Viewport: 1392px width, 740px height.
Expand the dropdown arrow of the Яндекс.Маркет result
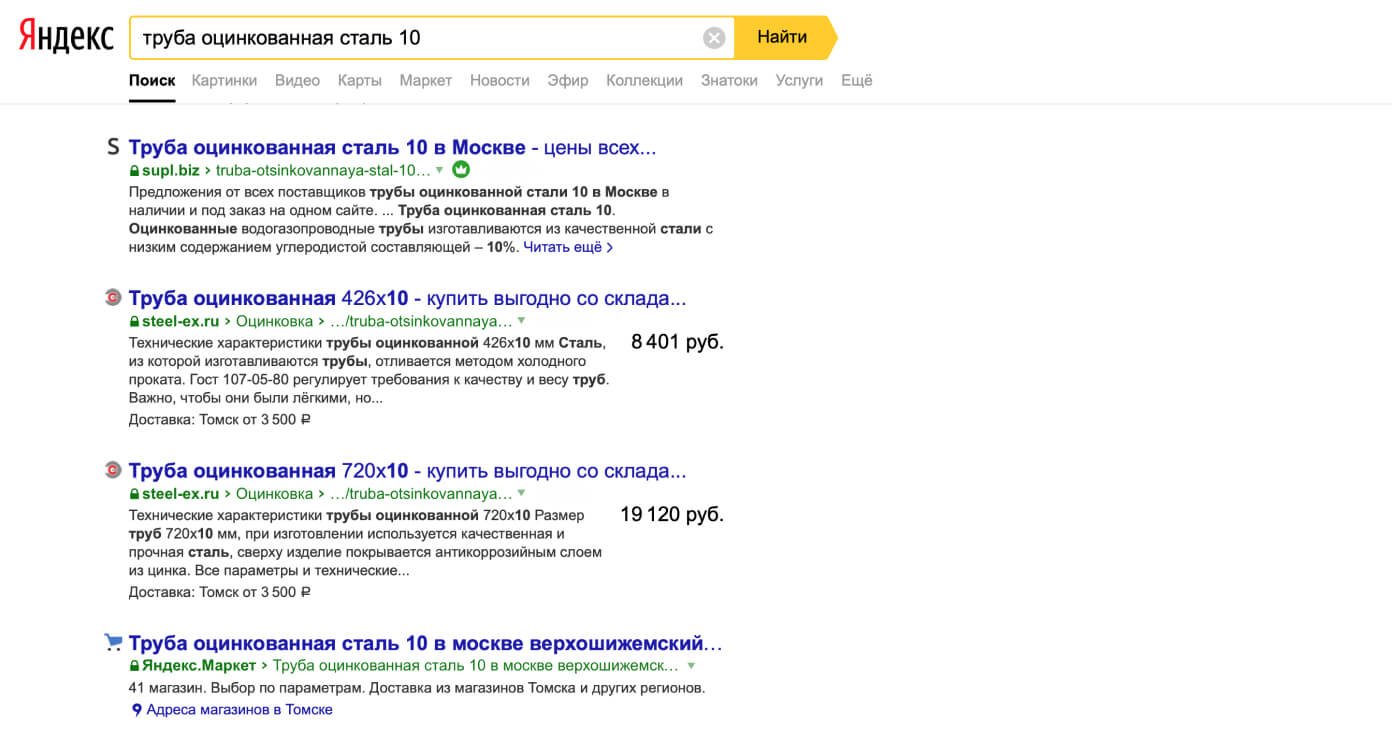click(x=691, y=665)
